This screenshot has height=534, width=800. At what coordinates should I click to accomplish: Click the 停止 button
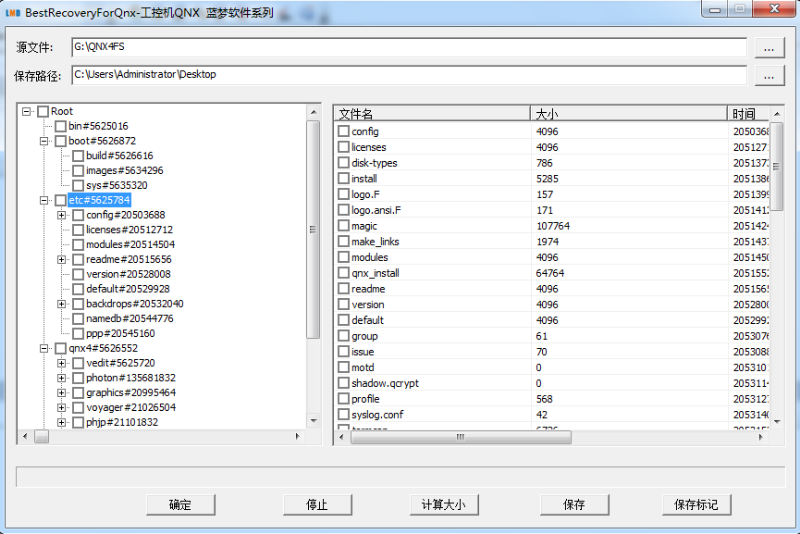tap(317, 505)
